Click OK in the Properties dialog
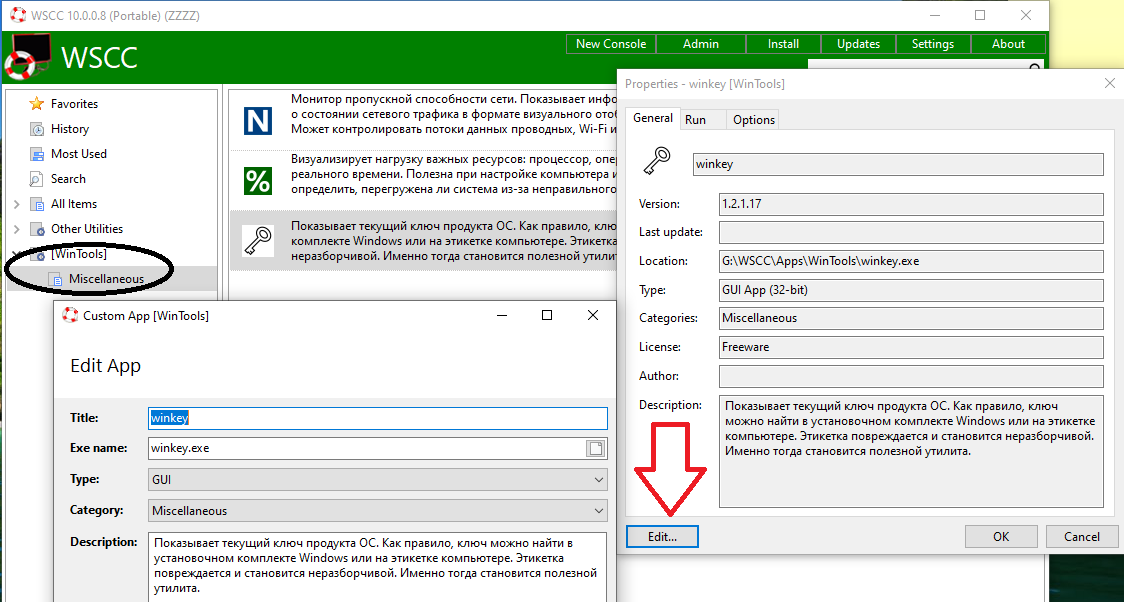This screenshot has width=1124, height=602. point(1001,536)
